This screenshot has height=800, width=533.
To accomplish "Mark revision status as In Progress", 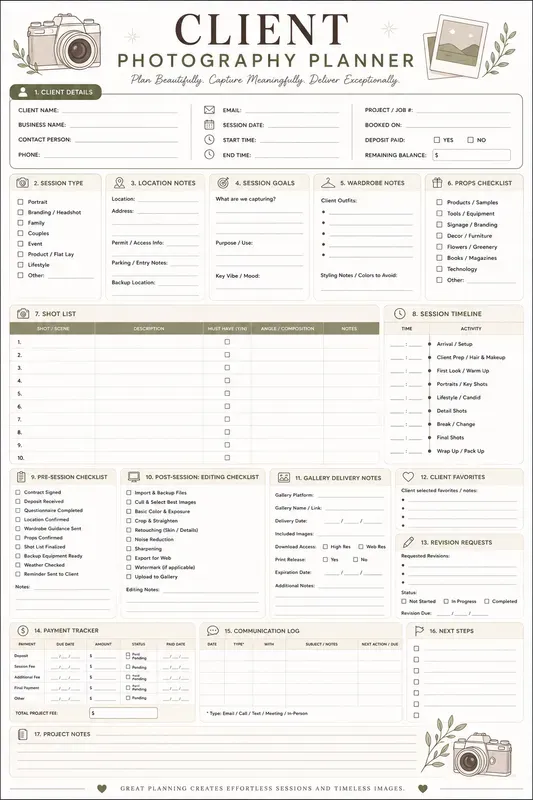I will [x=446, y=601].
